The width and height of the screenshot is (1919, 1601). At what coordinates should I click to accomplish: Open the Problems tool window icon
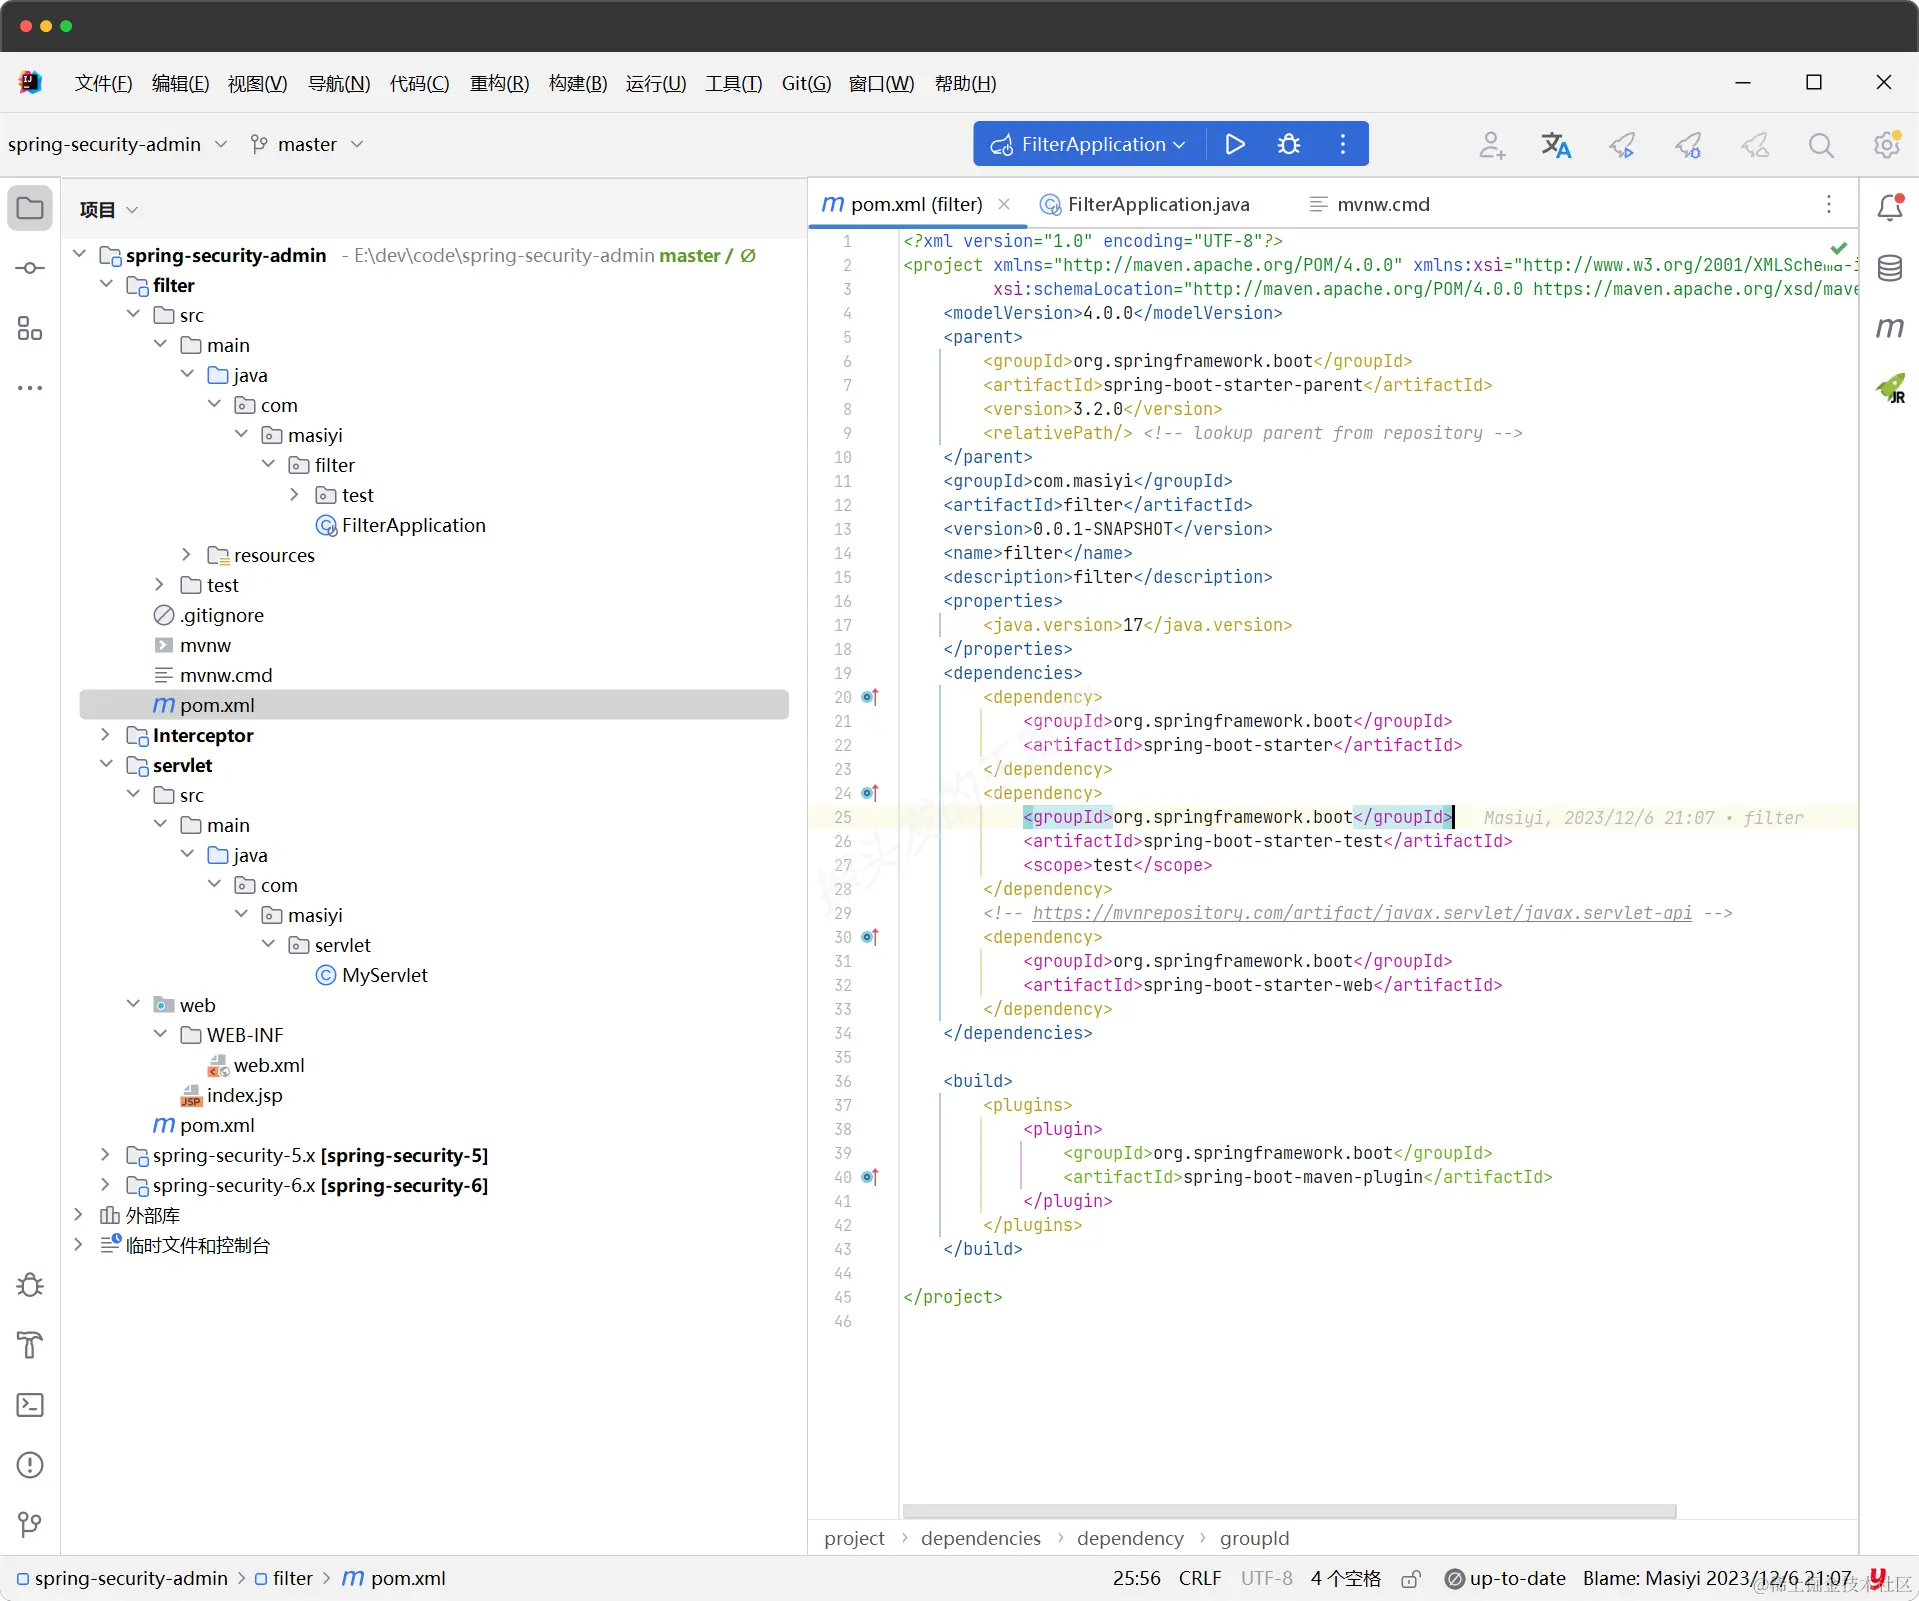point(30,1465)
